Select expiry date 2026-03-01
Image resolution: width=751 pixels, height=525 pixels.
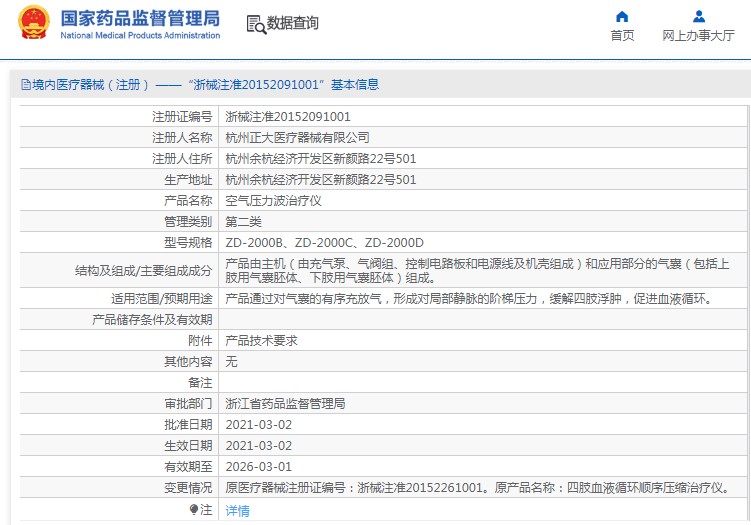259,467
